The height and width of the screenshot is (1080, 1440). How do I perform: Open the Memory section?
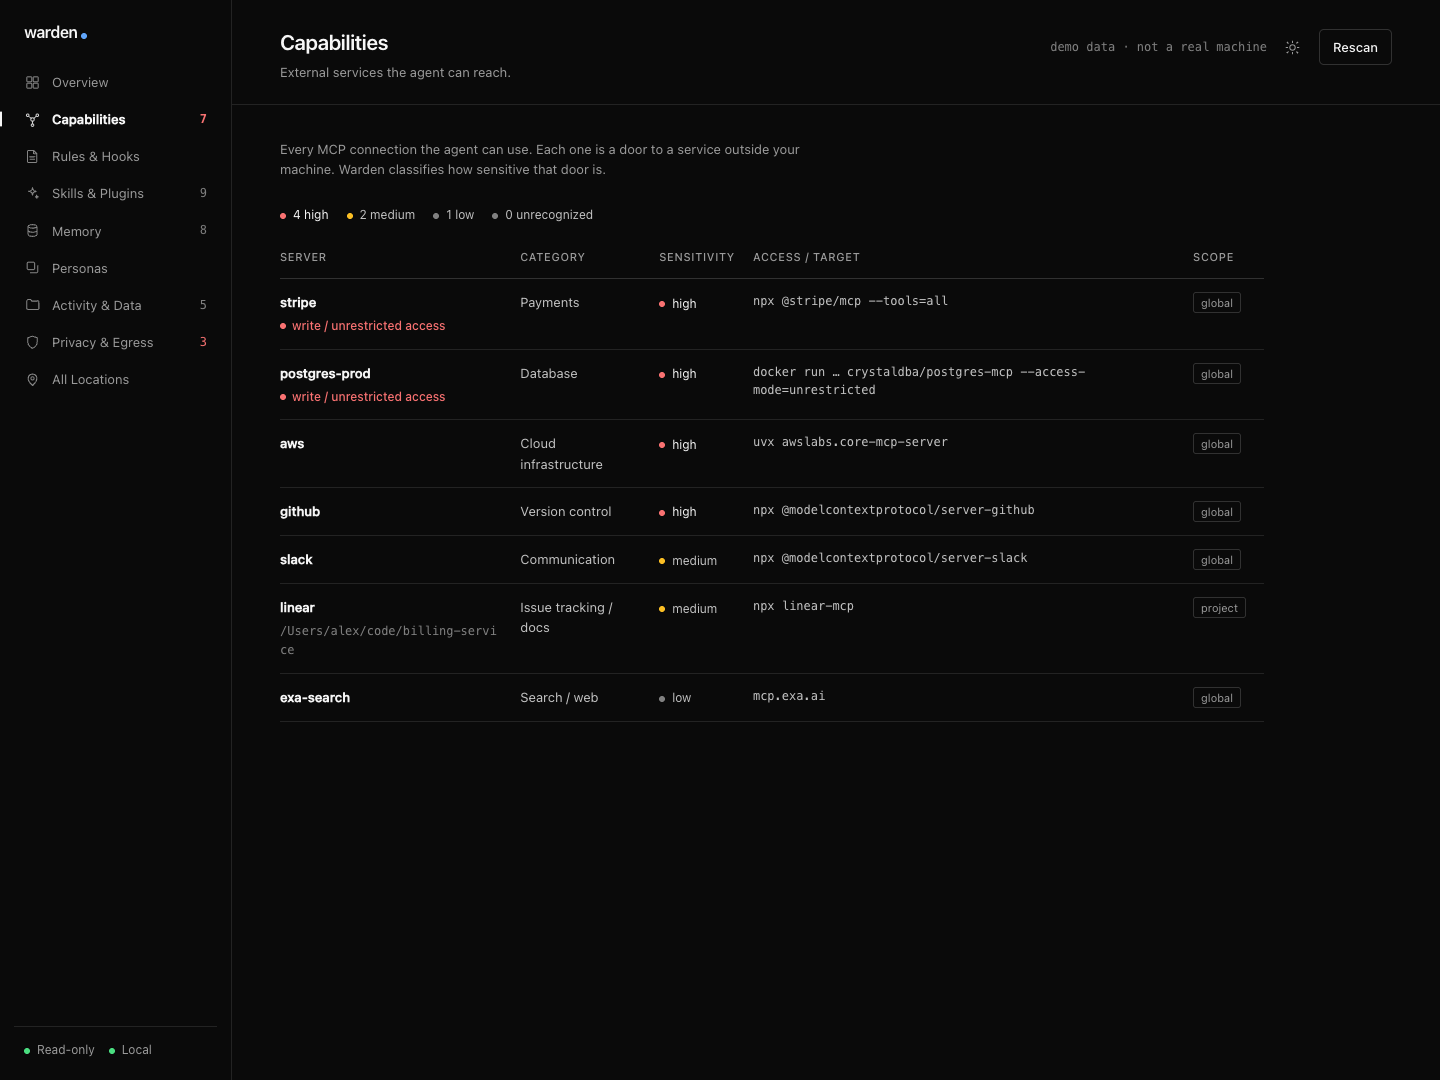point(116,231)
